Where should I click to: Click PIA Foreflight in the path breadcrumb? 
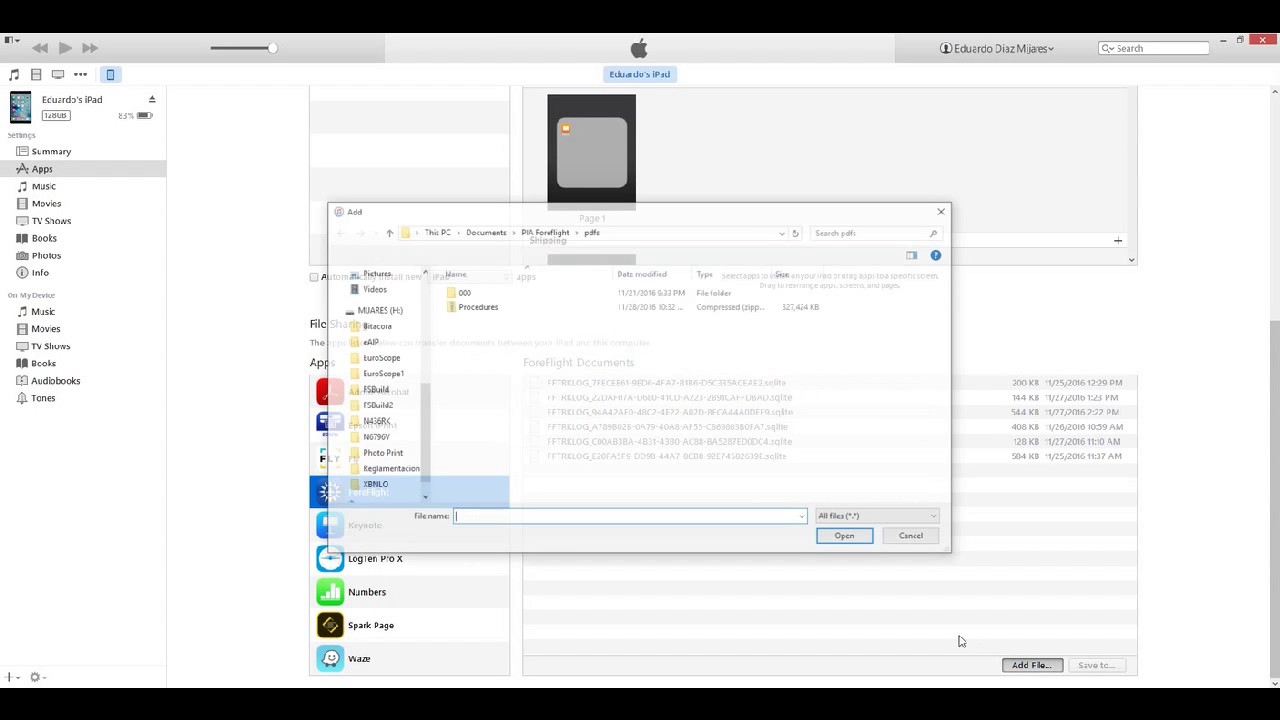pos(545,233)
